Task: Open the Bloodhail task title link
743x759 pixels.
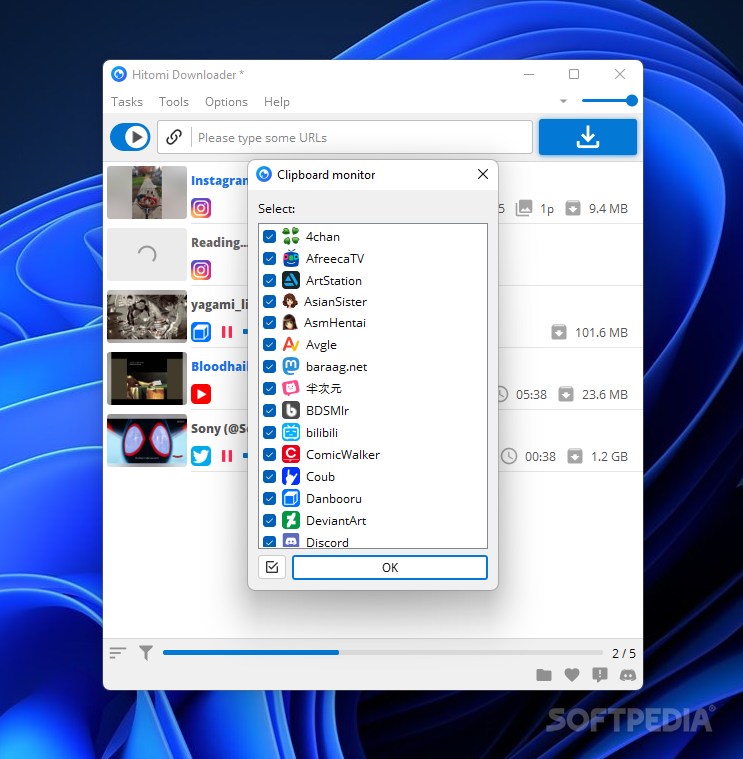Action: pos(219,366)
